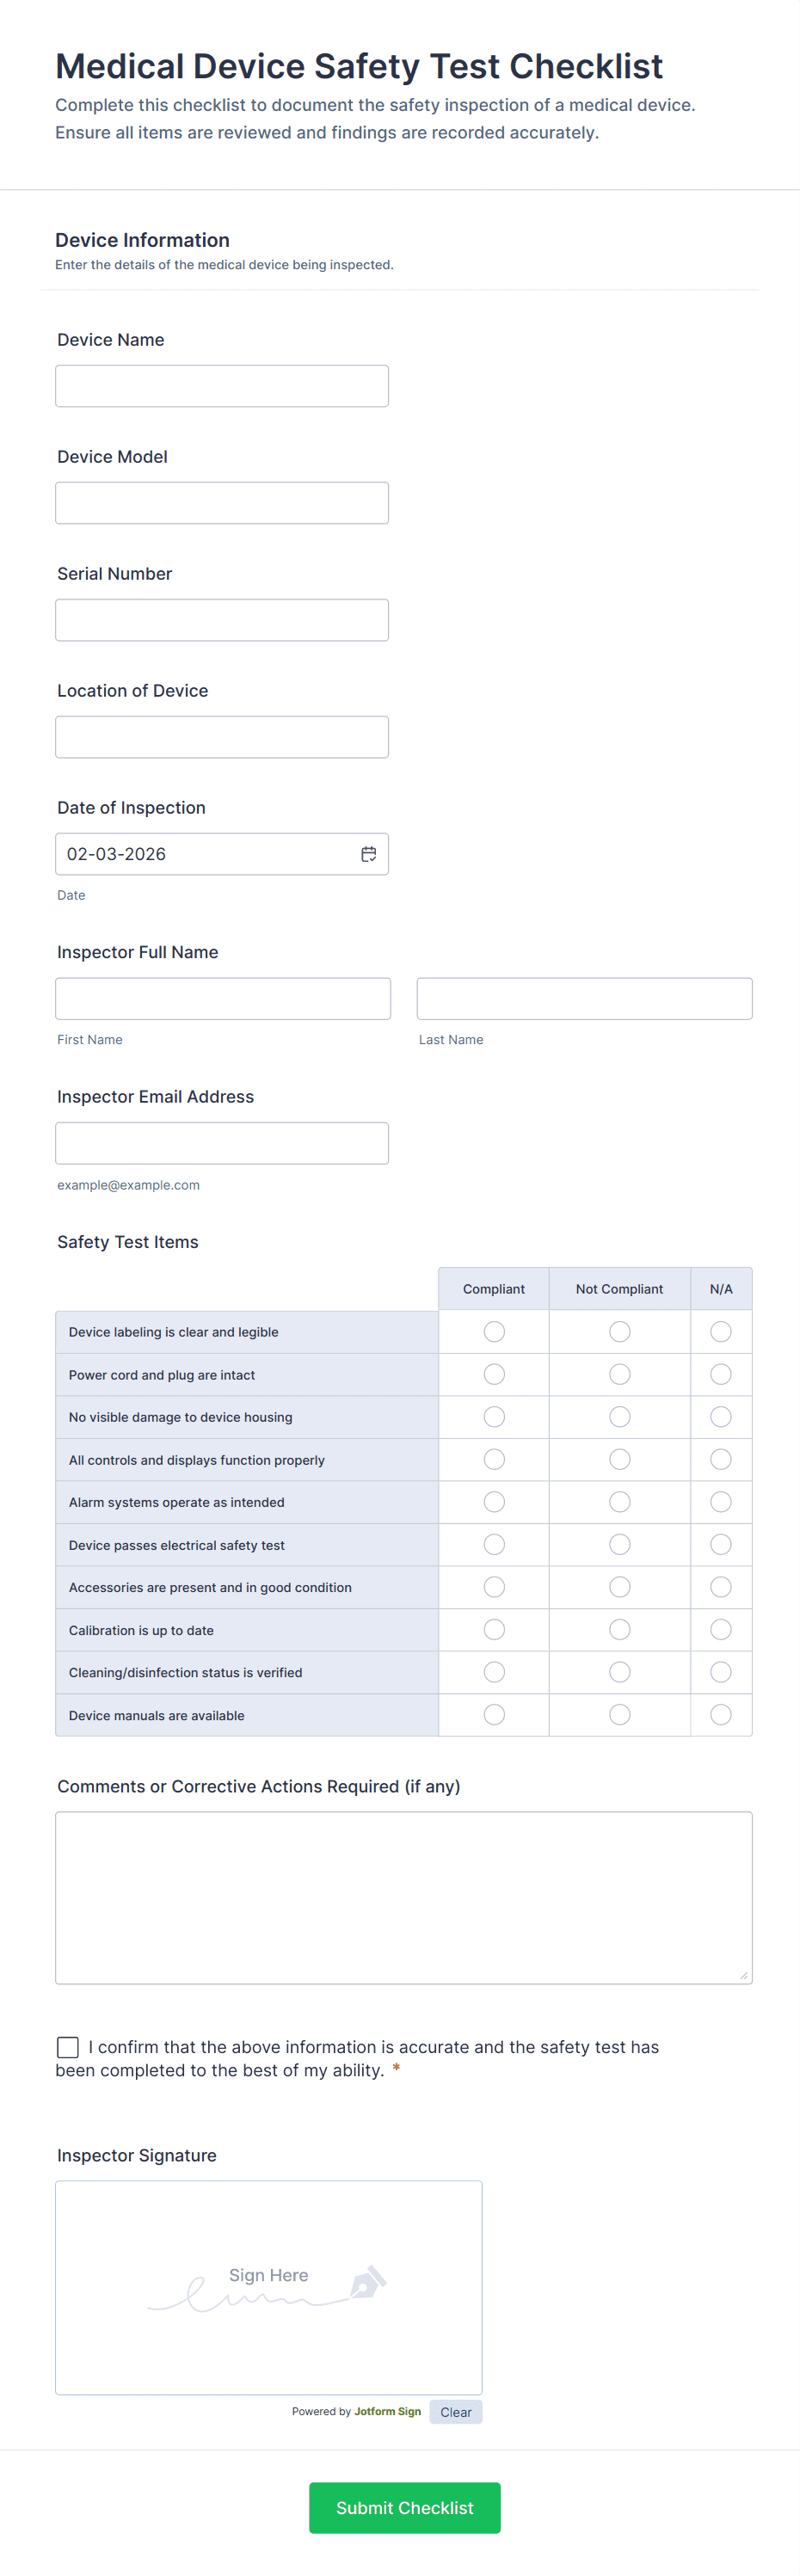800x2576 pixels.
Task: Choose N/A for calibration up to date
Action: tap(721, 1630)
